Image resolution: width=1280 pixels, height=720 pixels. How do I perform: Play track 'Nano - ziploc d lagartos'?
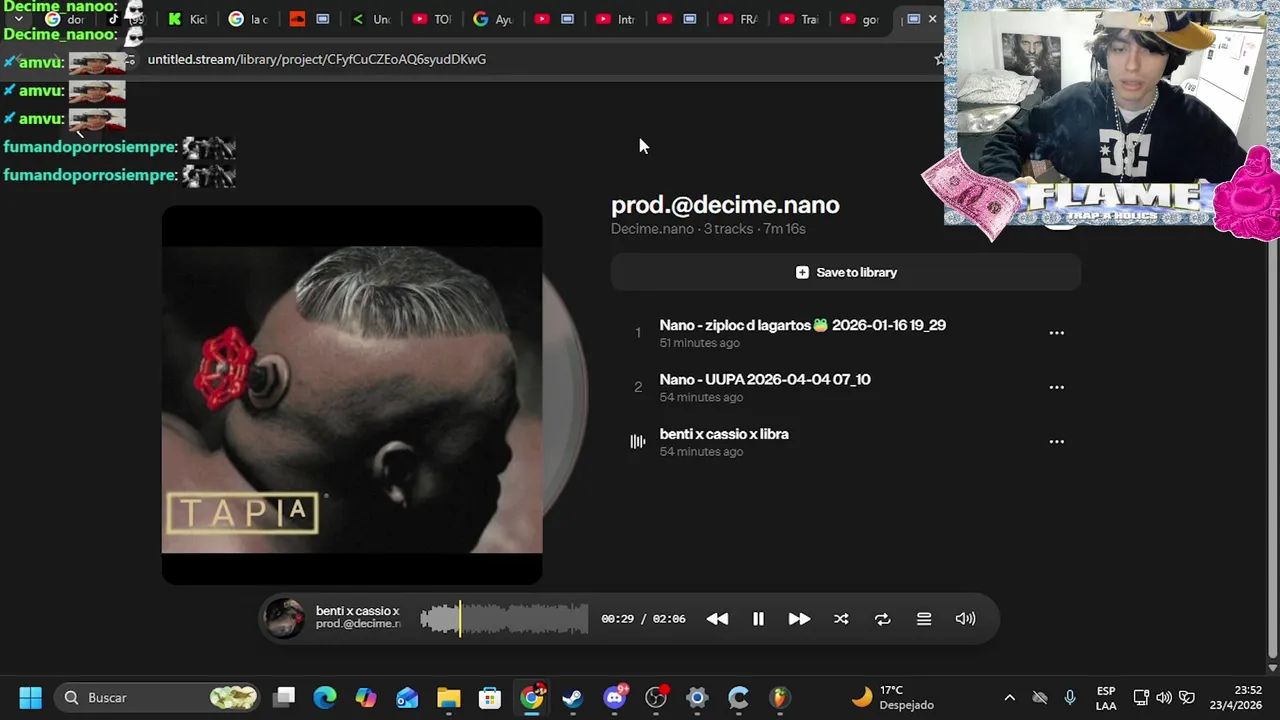click(802, 325)
